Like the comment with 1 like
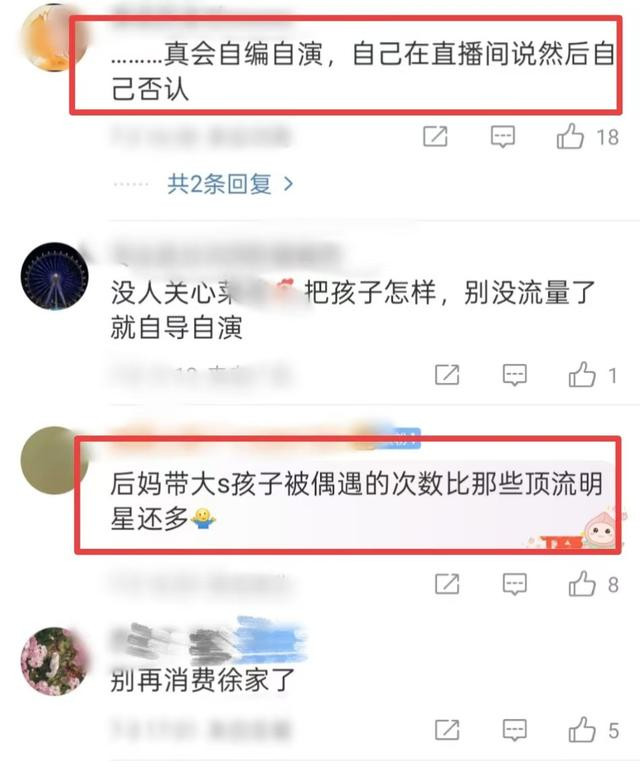Viewport: 640px width, 767px height. [x=582, y=374]
